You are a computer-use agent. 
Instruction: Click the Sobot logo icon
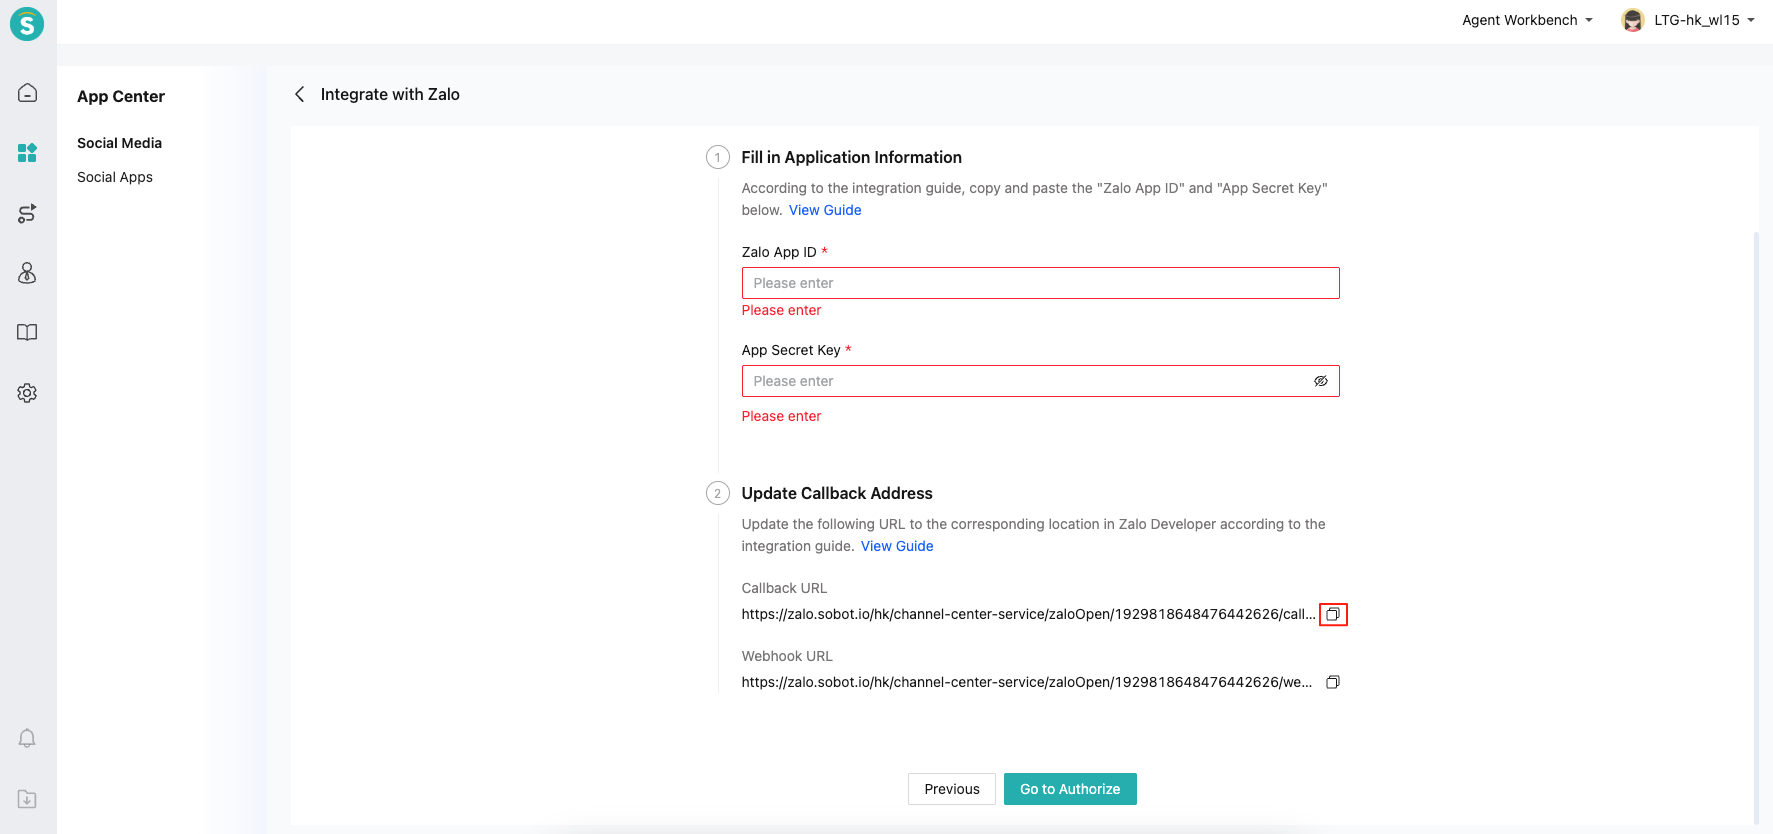coord(27,23)
